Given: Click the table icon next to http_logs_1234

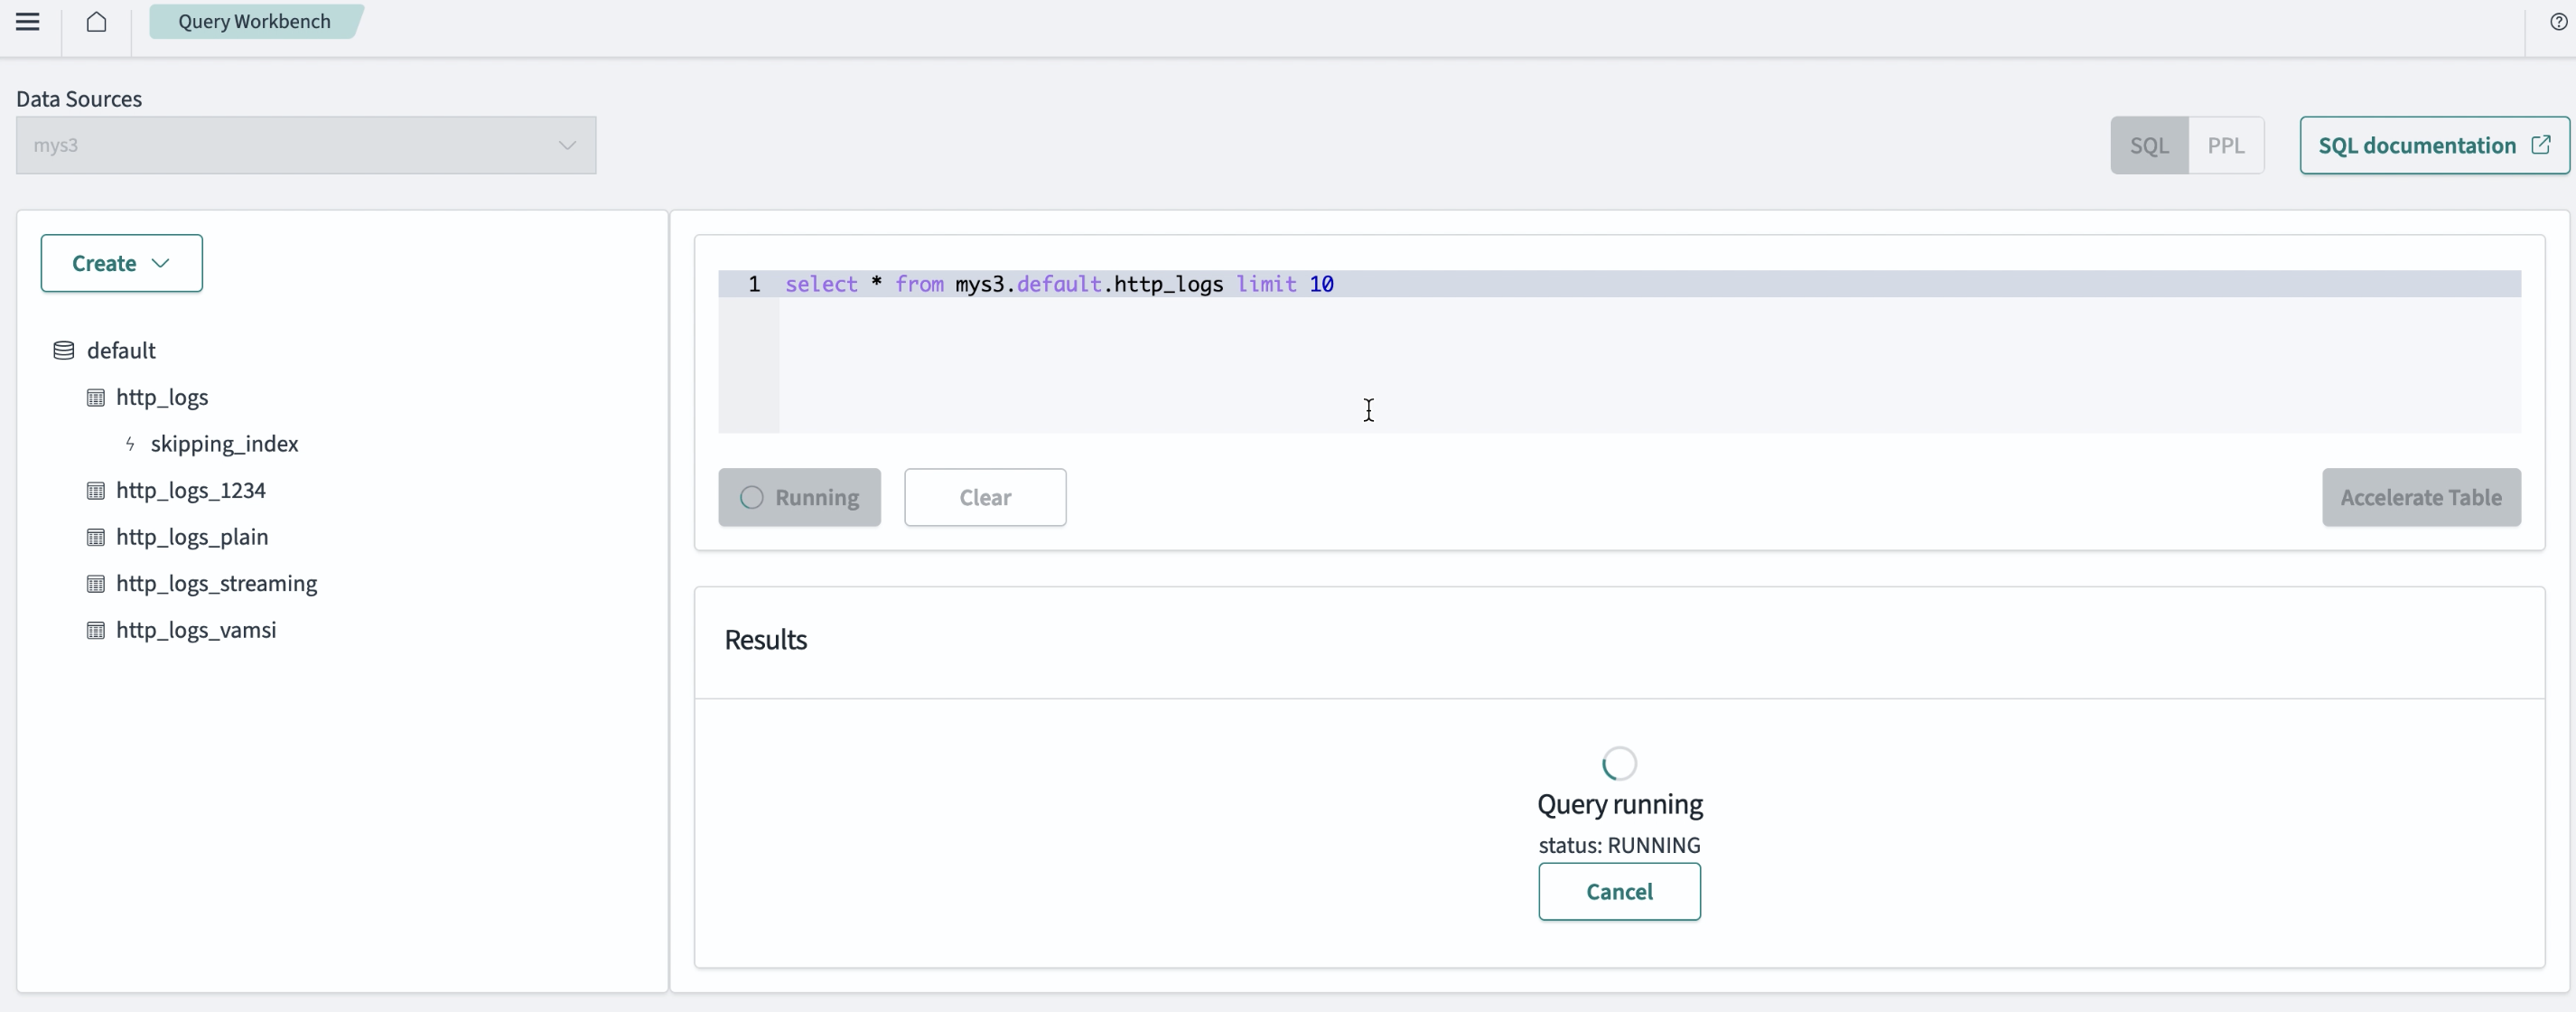Looking at the screenshot, I should [x=96, y=491].
